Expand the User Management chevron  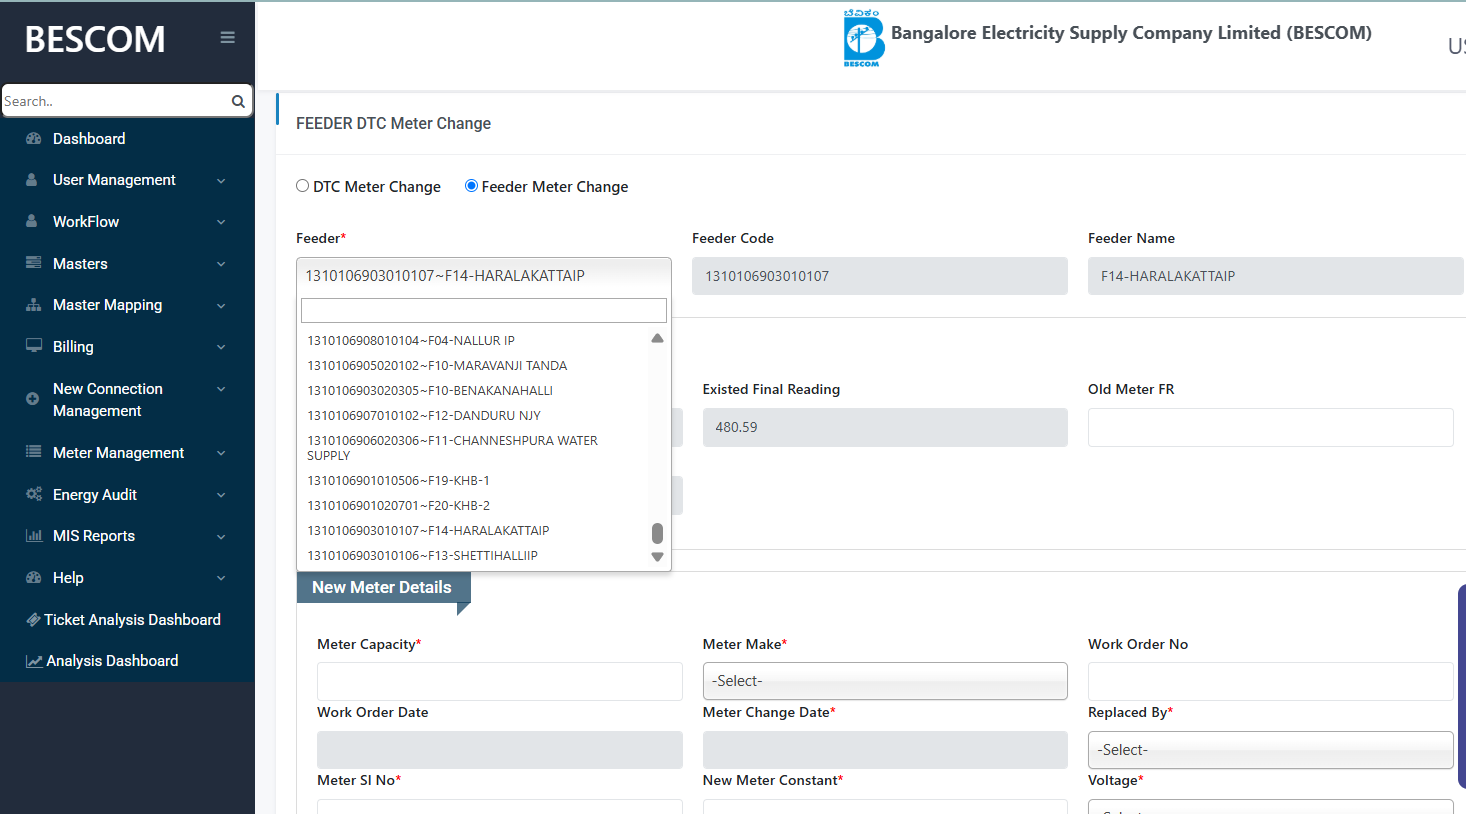[x=221, y=181]
